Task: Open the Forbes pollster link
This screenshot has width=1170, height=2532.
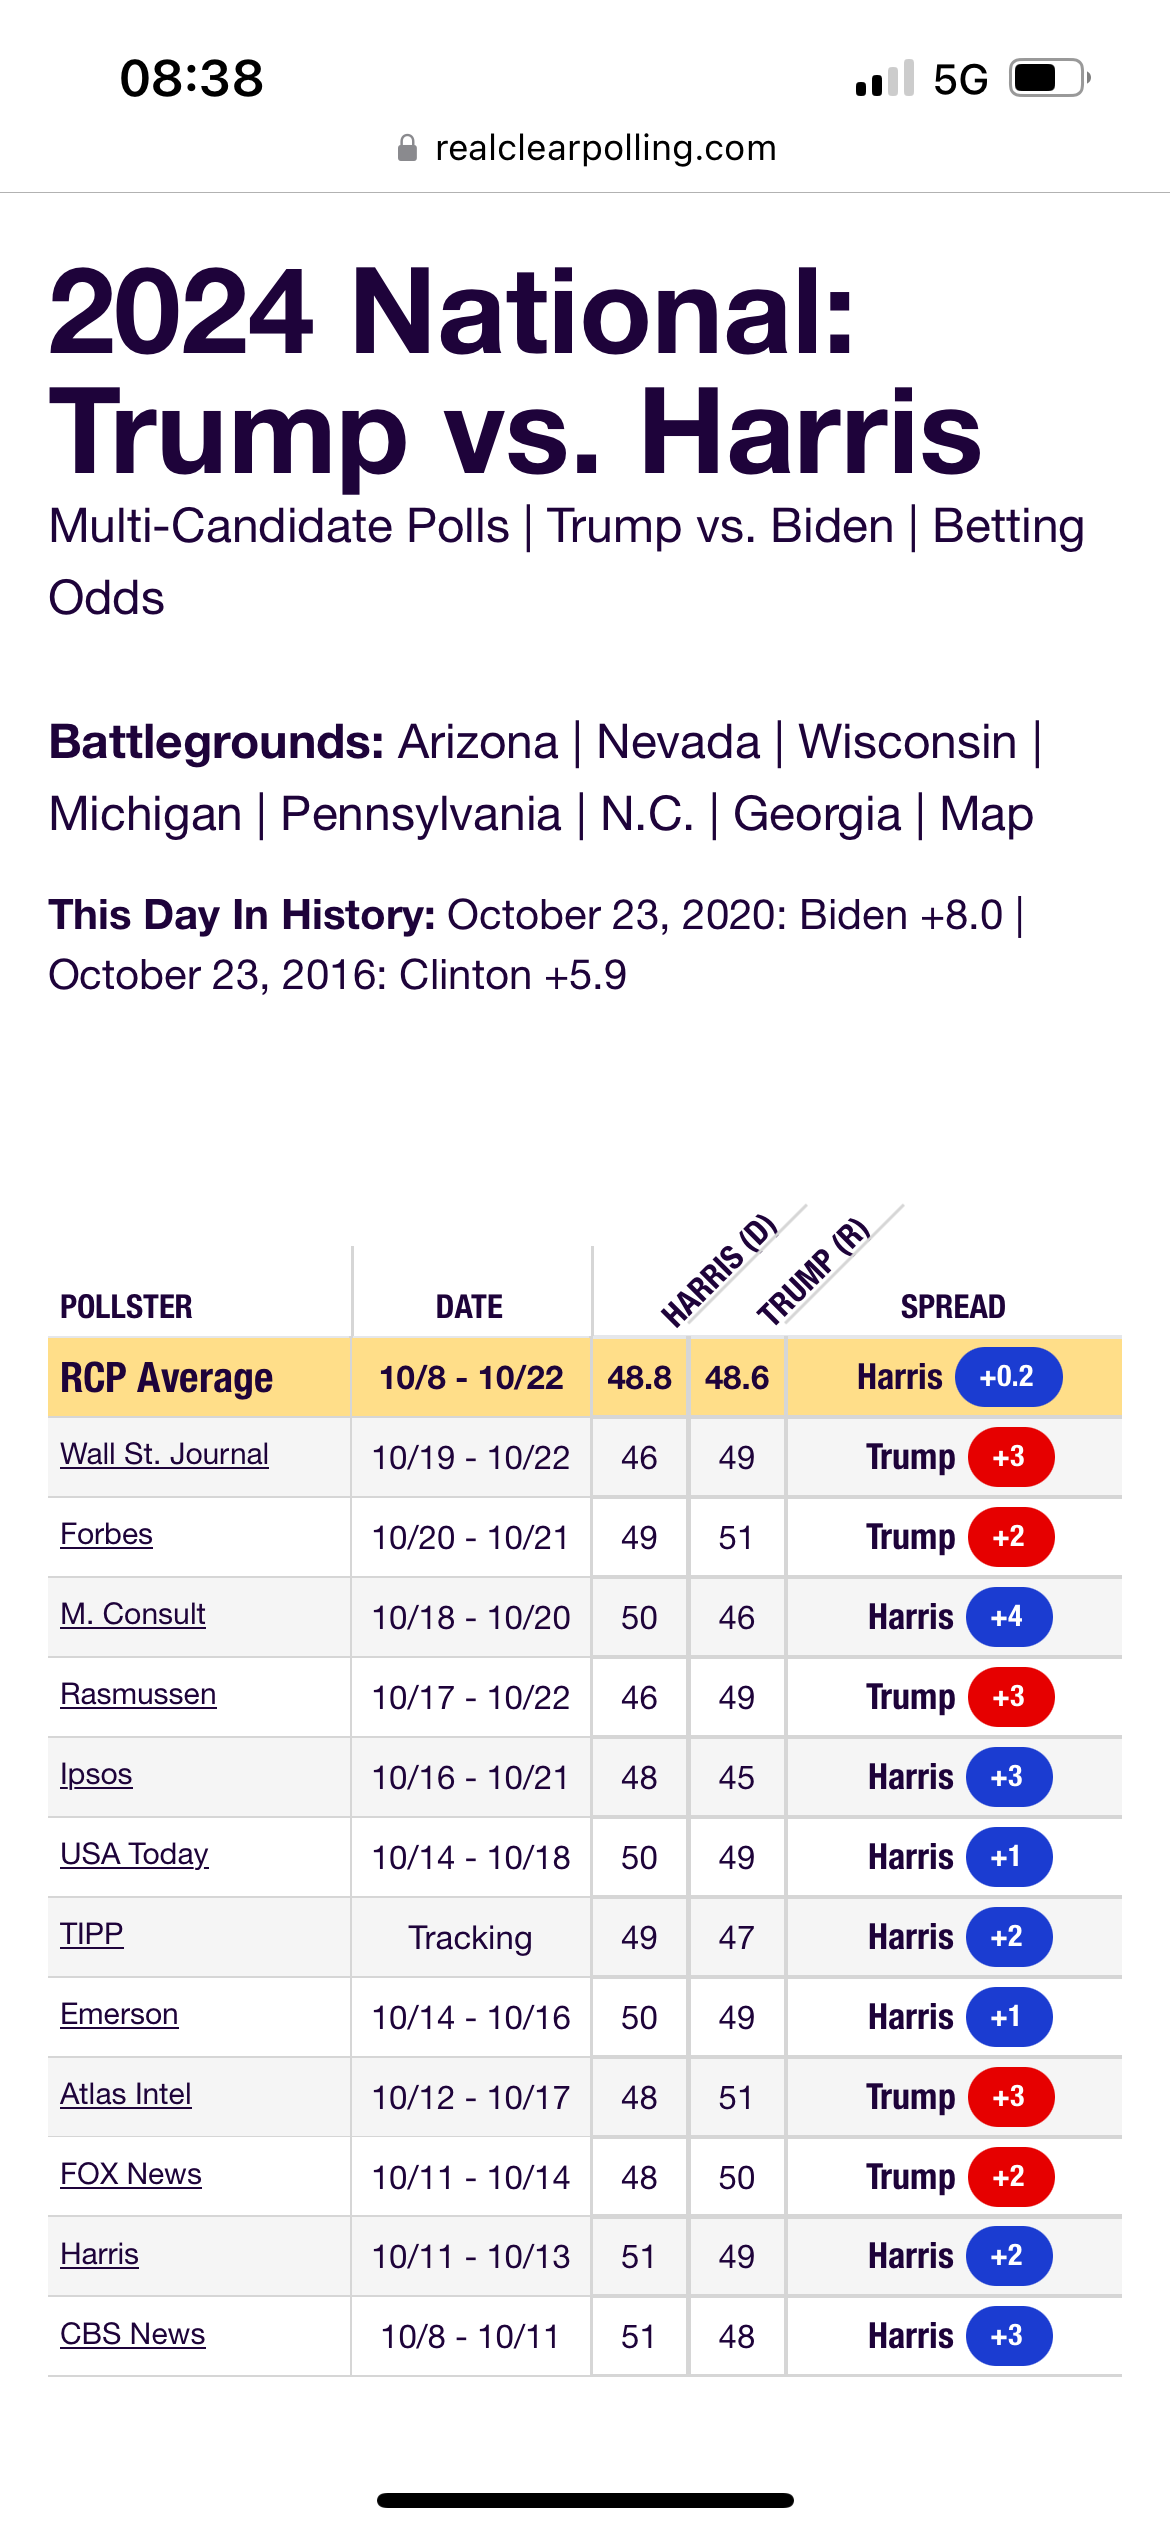Action: (106, 1534)
